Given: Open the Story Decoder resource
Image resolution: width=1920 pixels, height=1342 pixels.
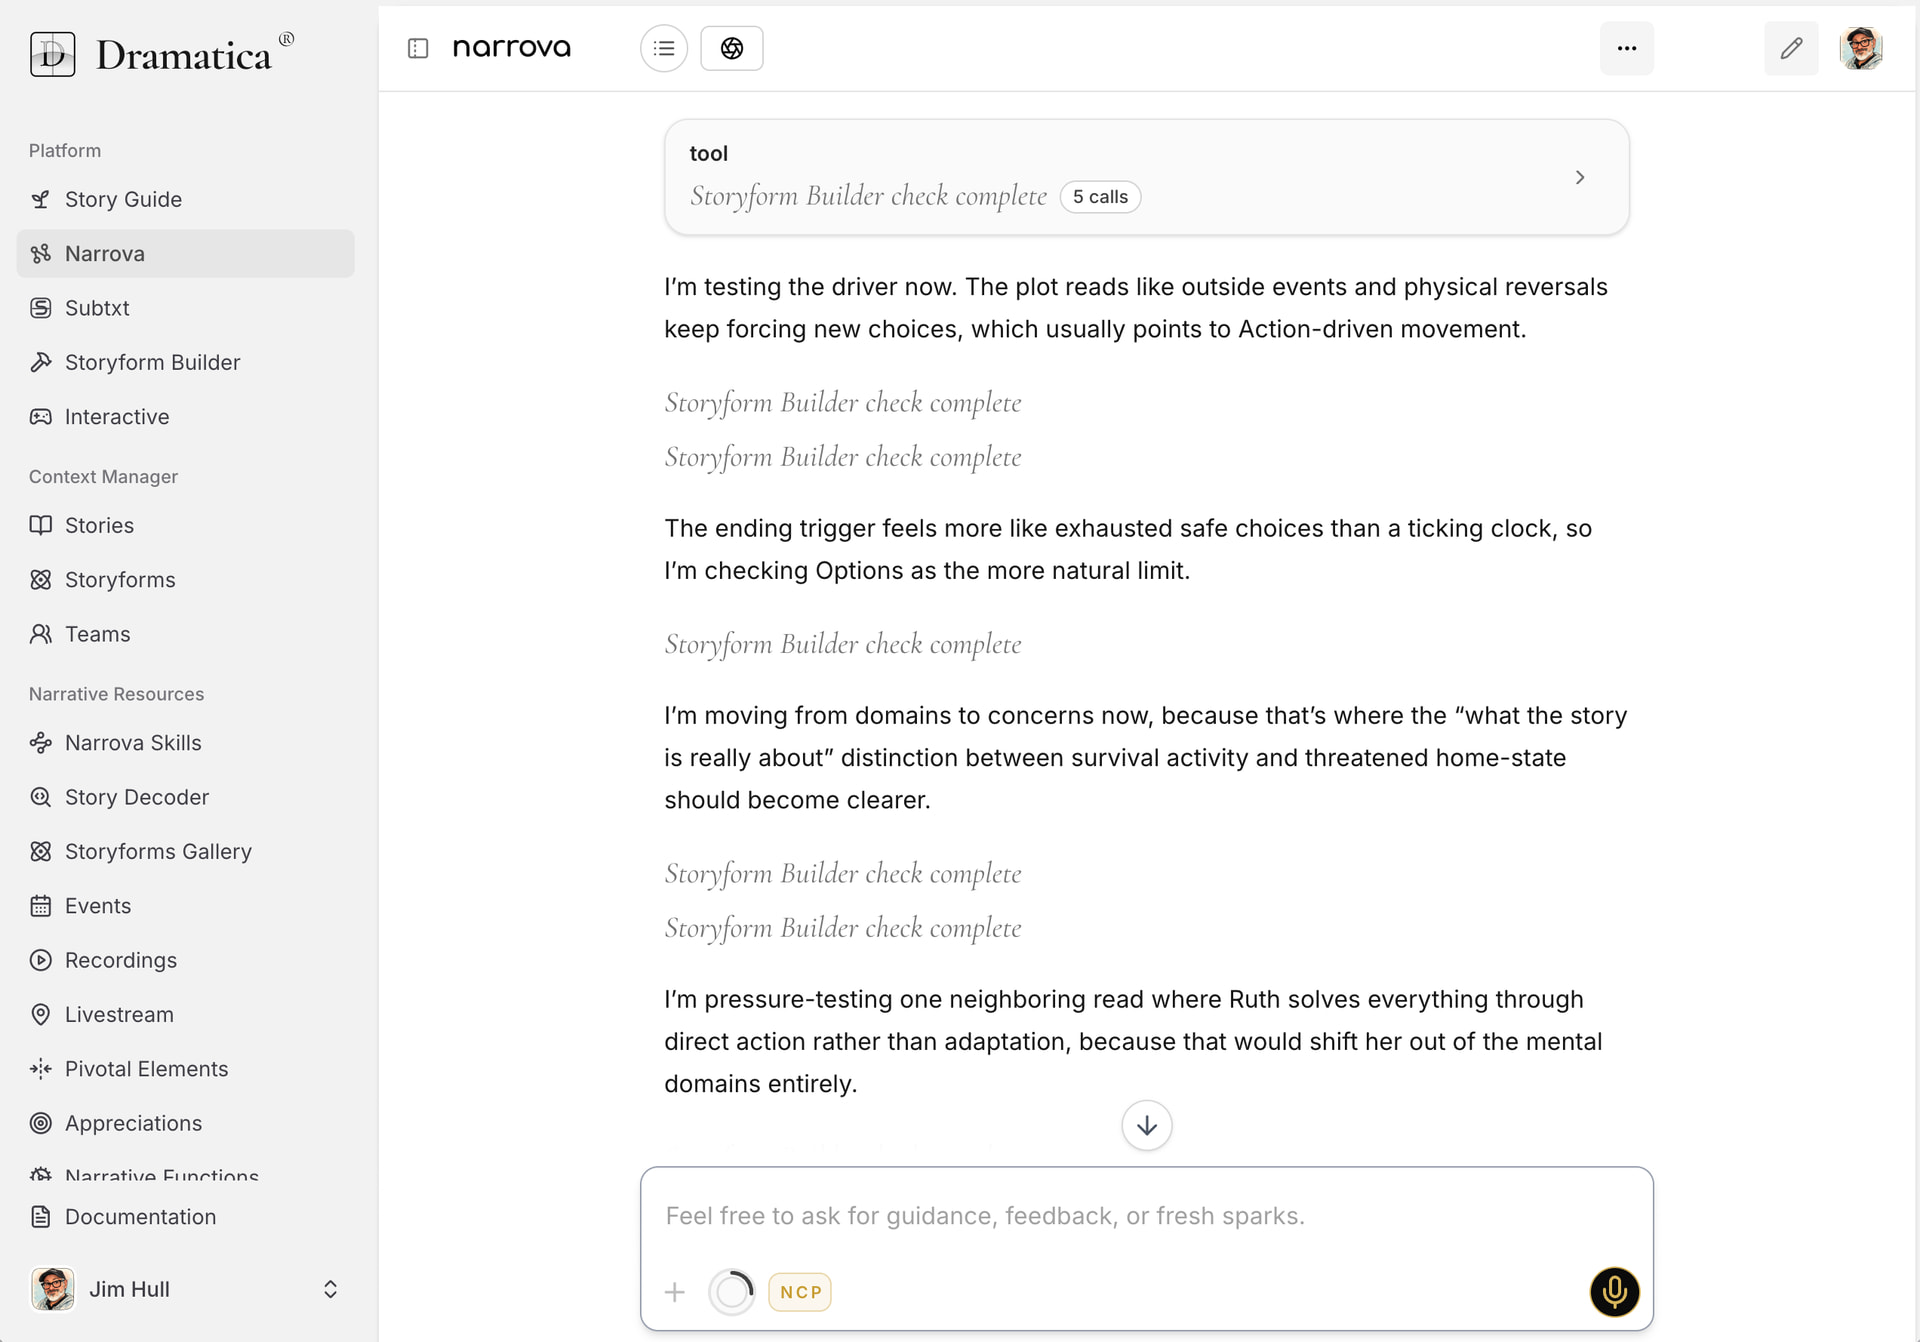Looking at the screenshot, I should tap(136, 797).
